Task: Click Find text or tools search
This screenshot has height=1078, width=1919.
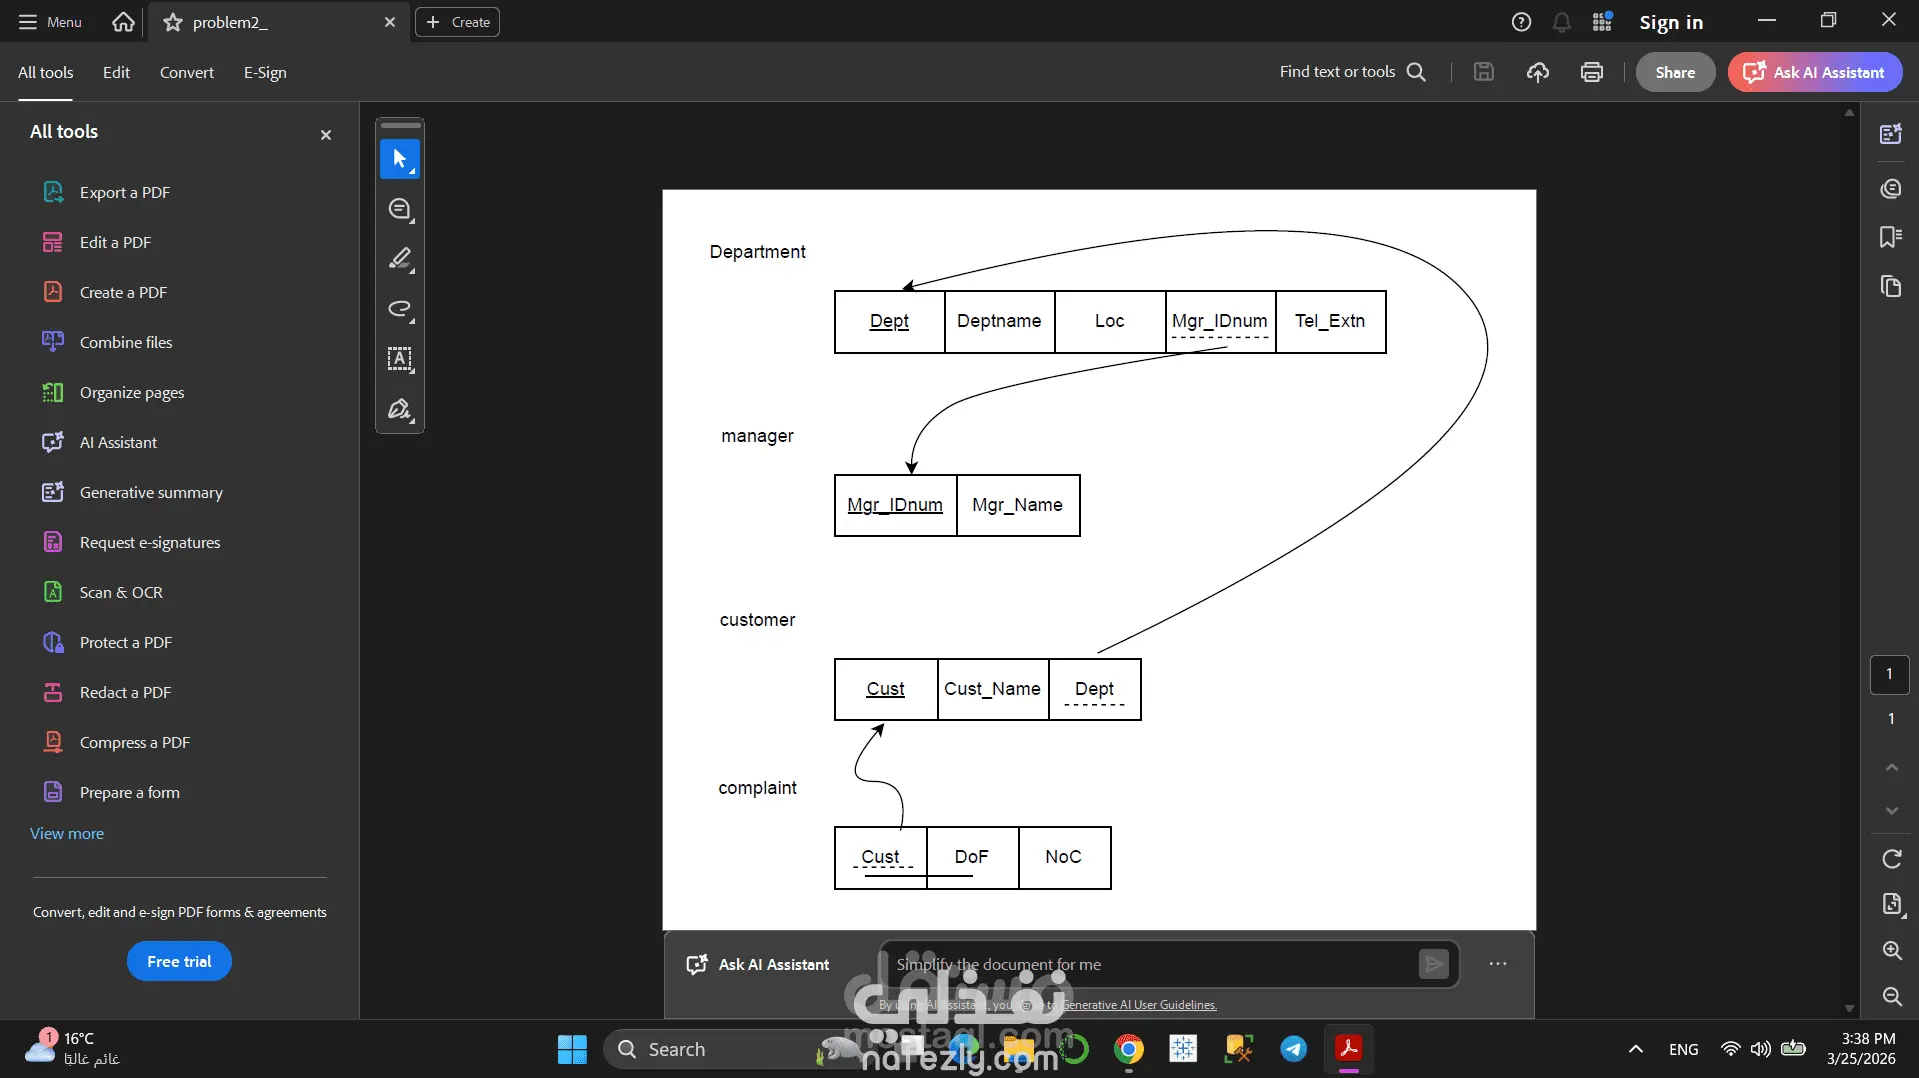Action: (1353, 72)
